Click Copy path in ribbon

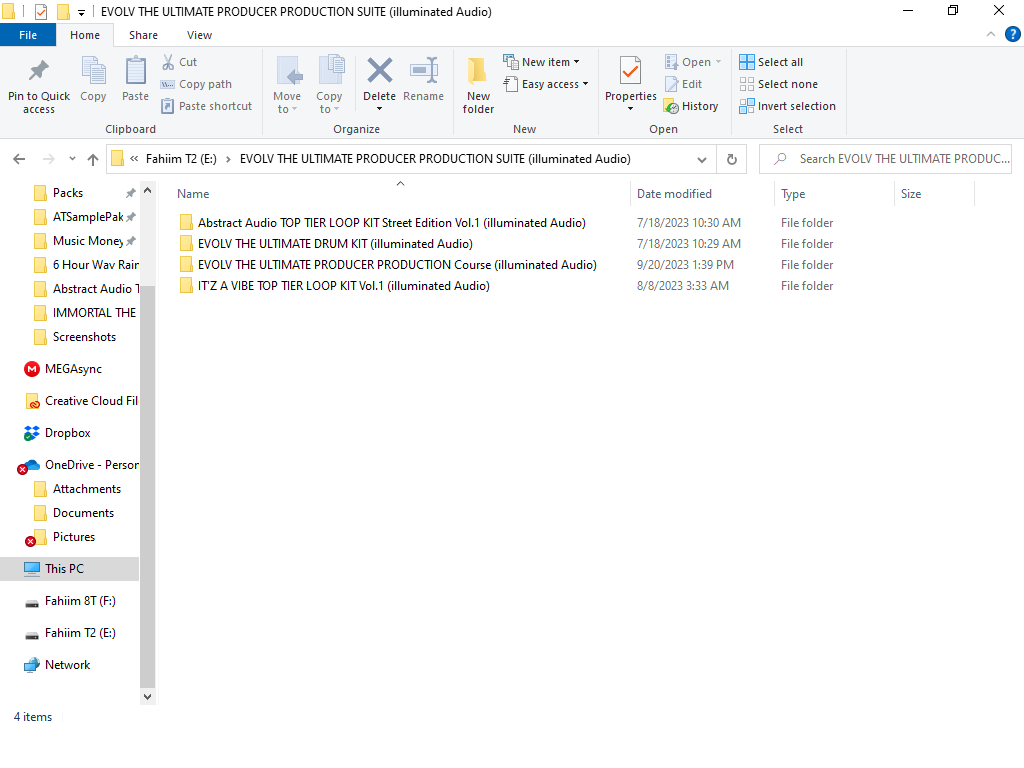[x=197, y=84]
